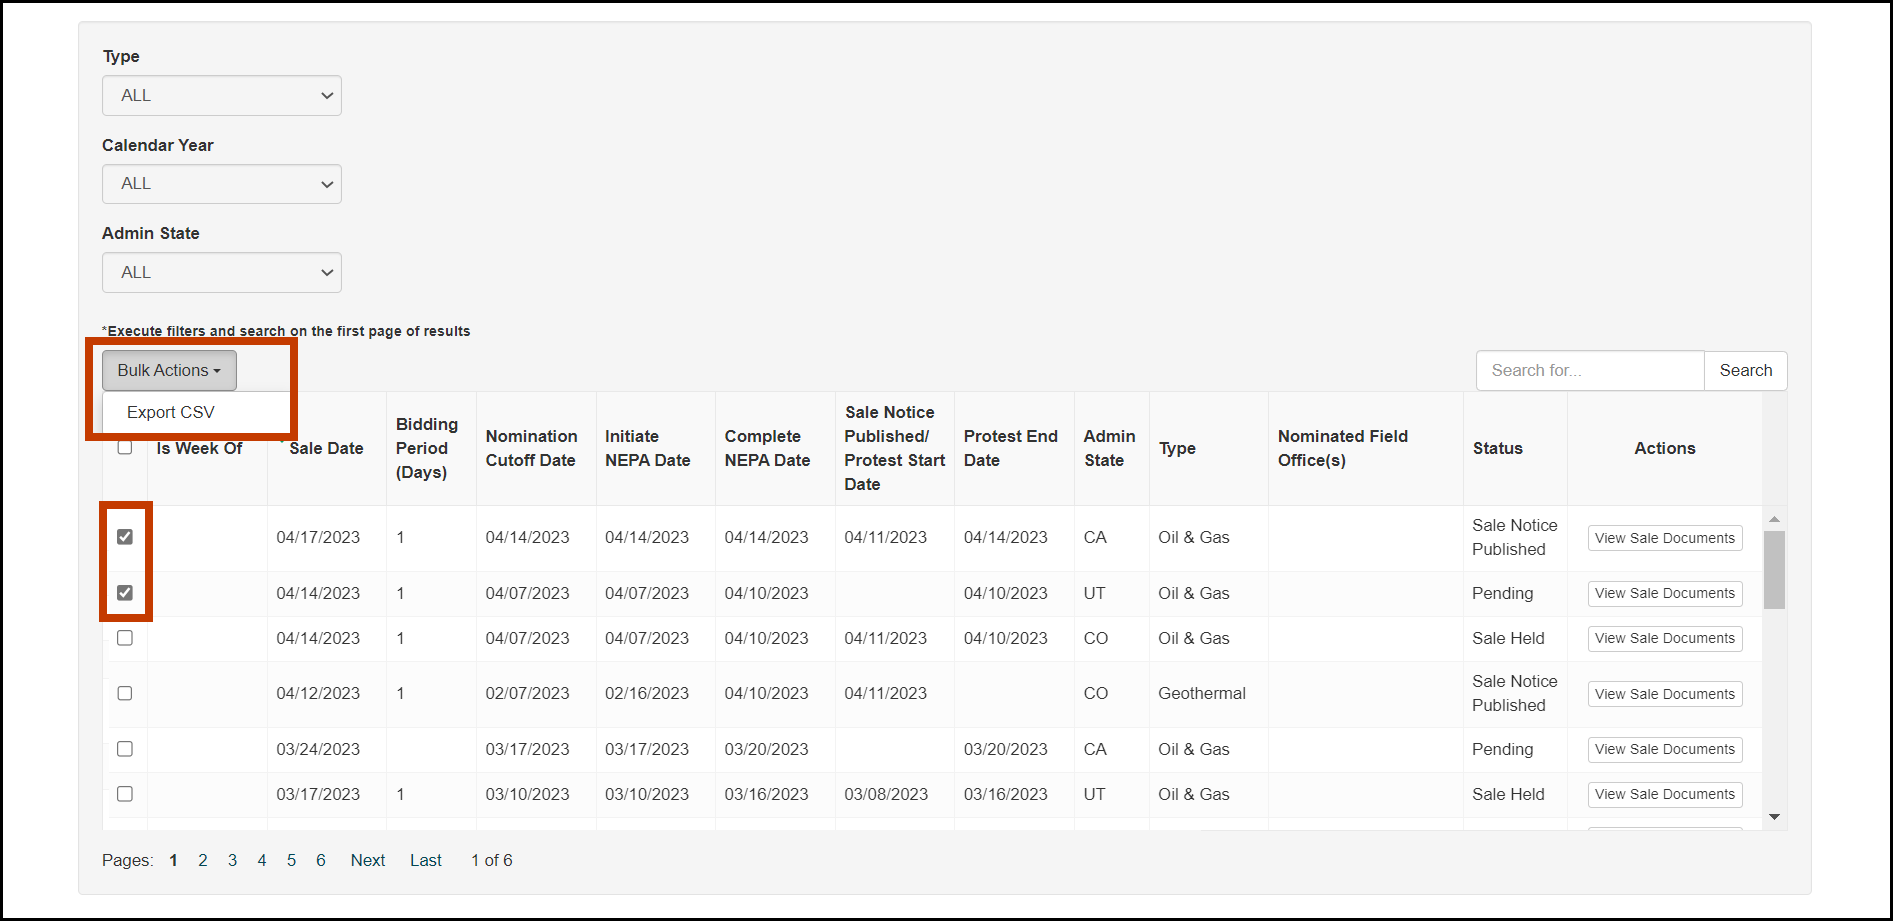Click inside the Search for text field
Screen dimensions: 1893x921
coord(1589,370)
